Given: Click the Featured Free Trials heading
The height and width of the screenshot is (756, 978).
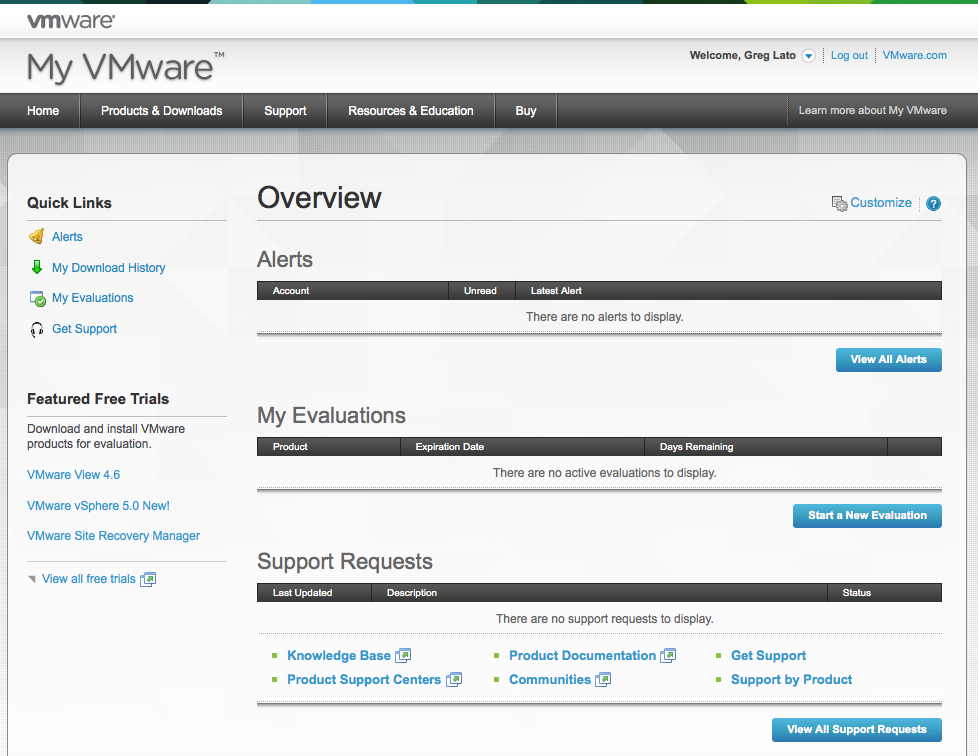Looking at the screenshot, I should pos(98,399).
